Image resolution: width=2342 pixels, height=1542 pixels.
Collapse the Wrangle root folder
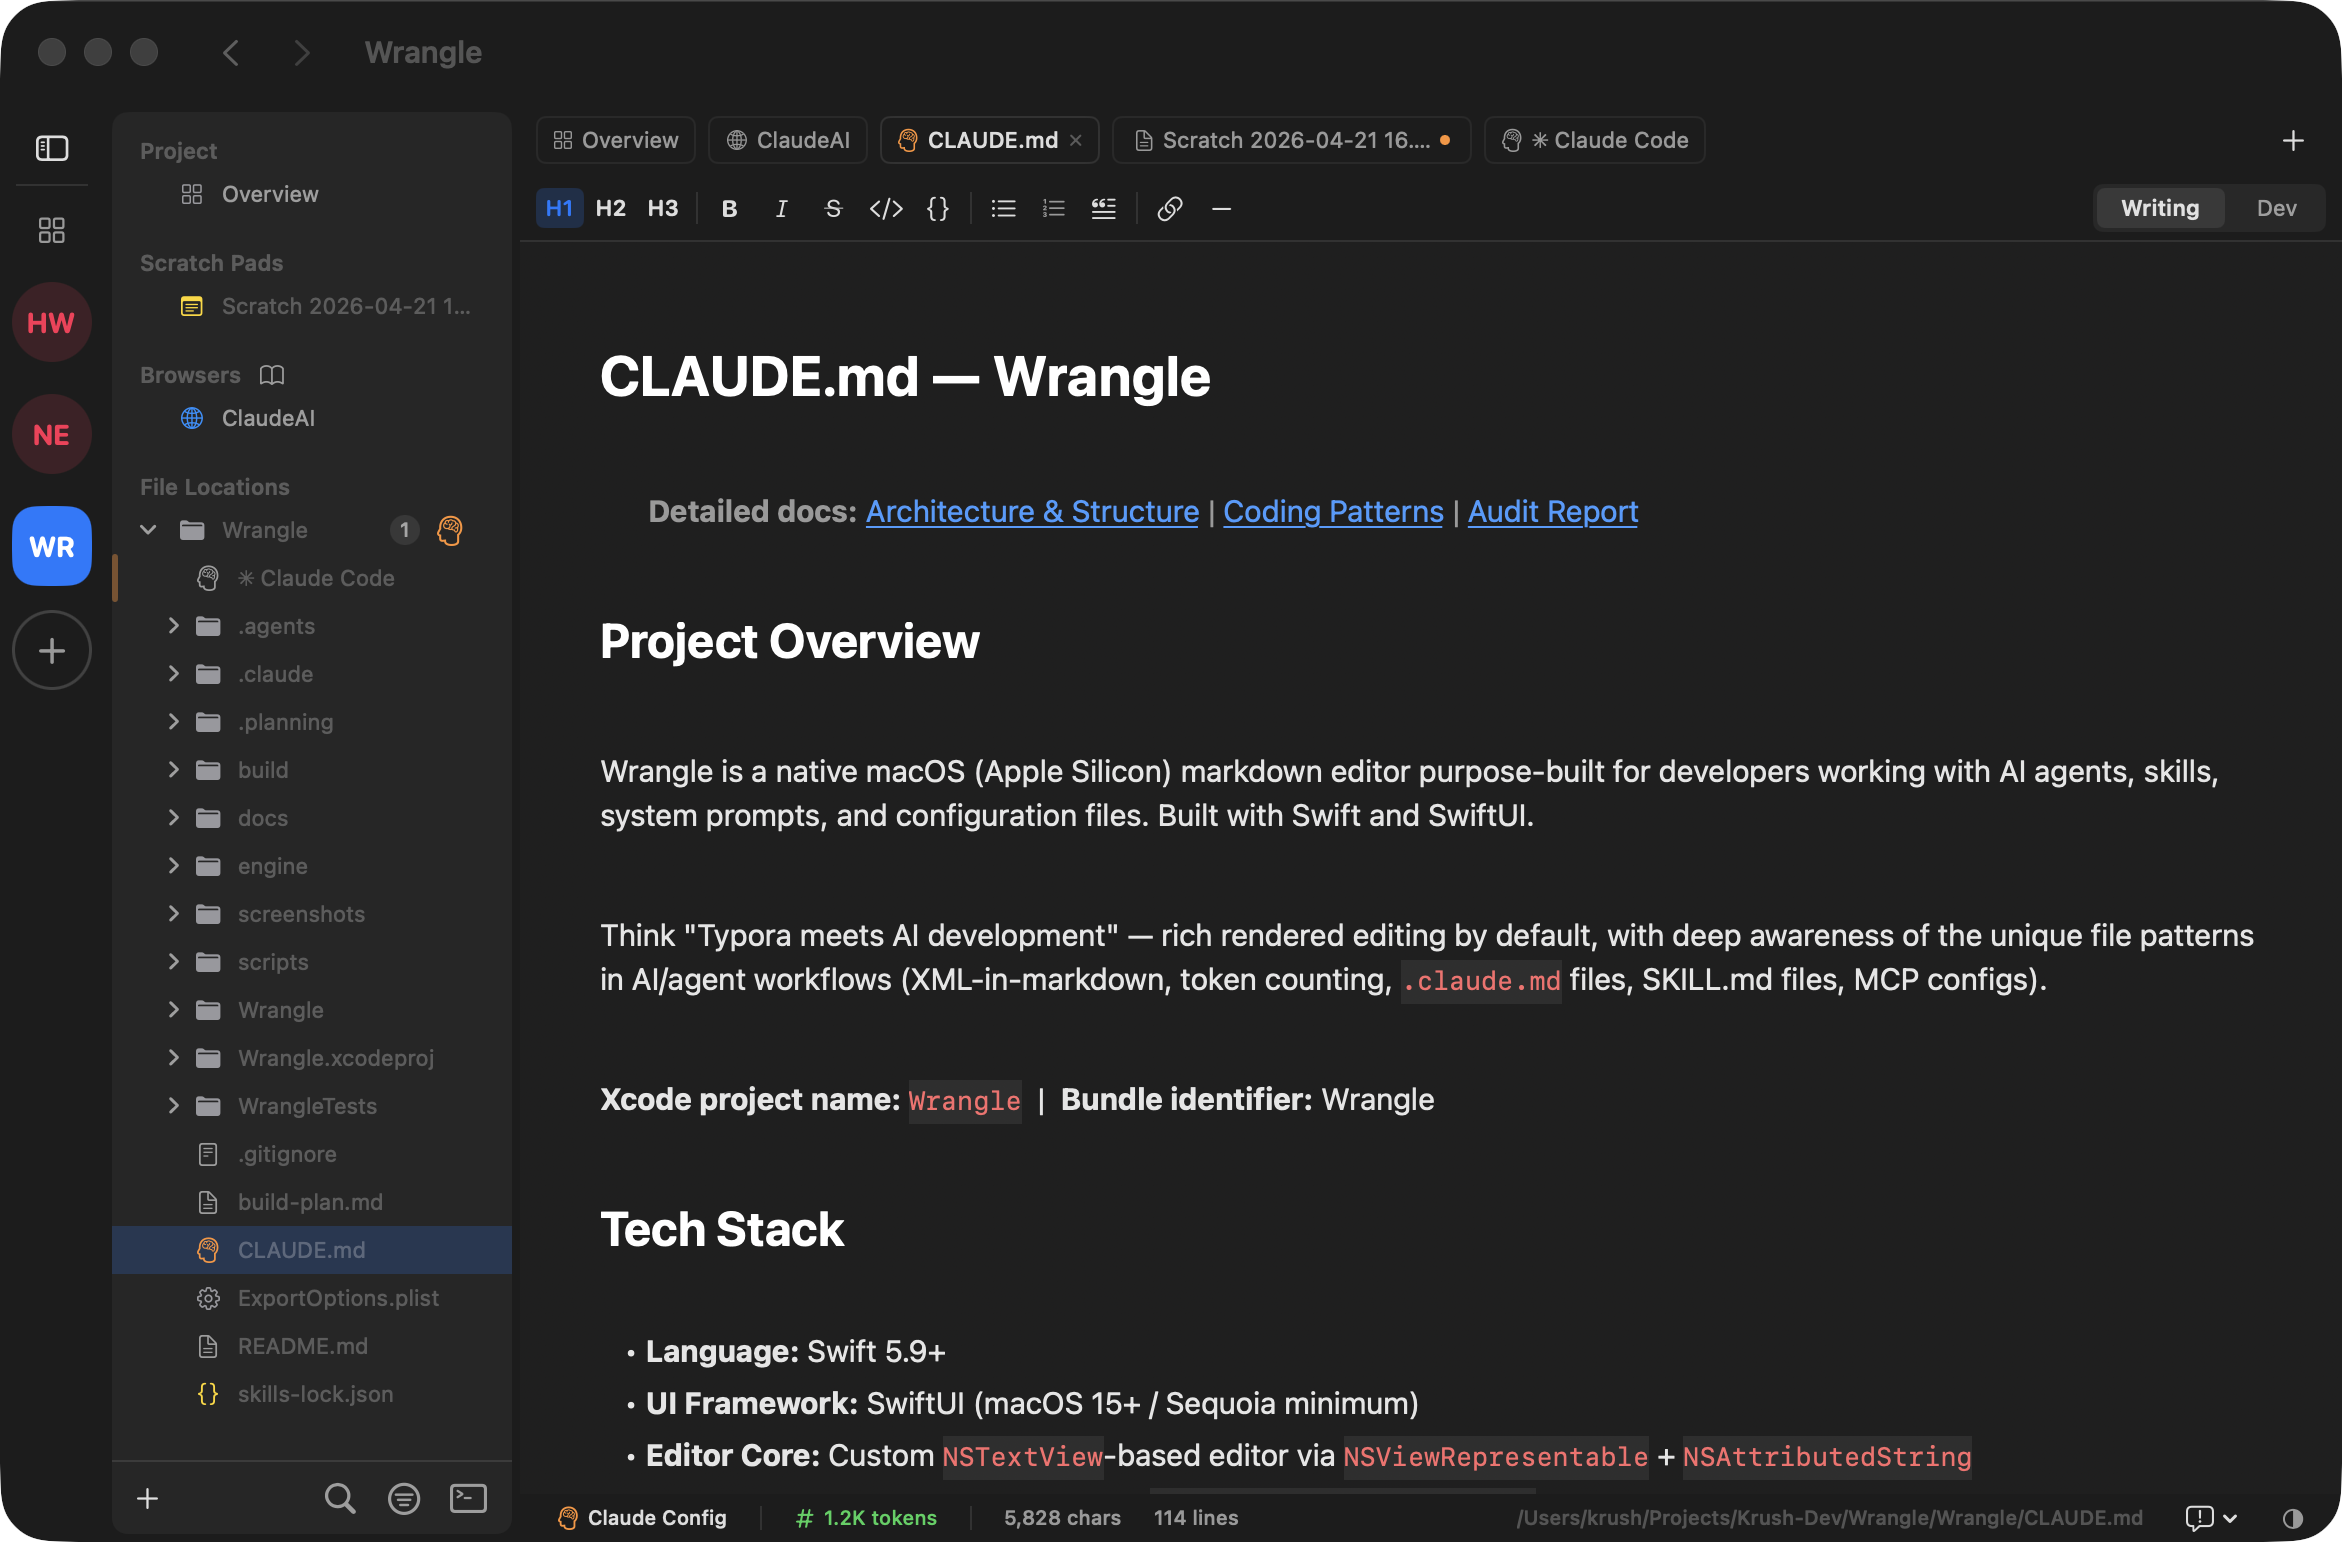tap(148, 530)
